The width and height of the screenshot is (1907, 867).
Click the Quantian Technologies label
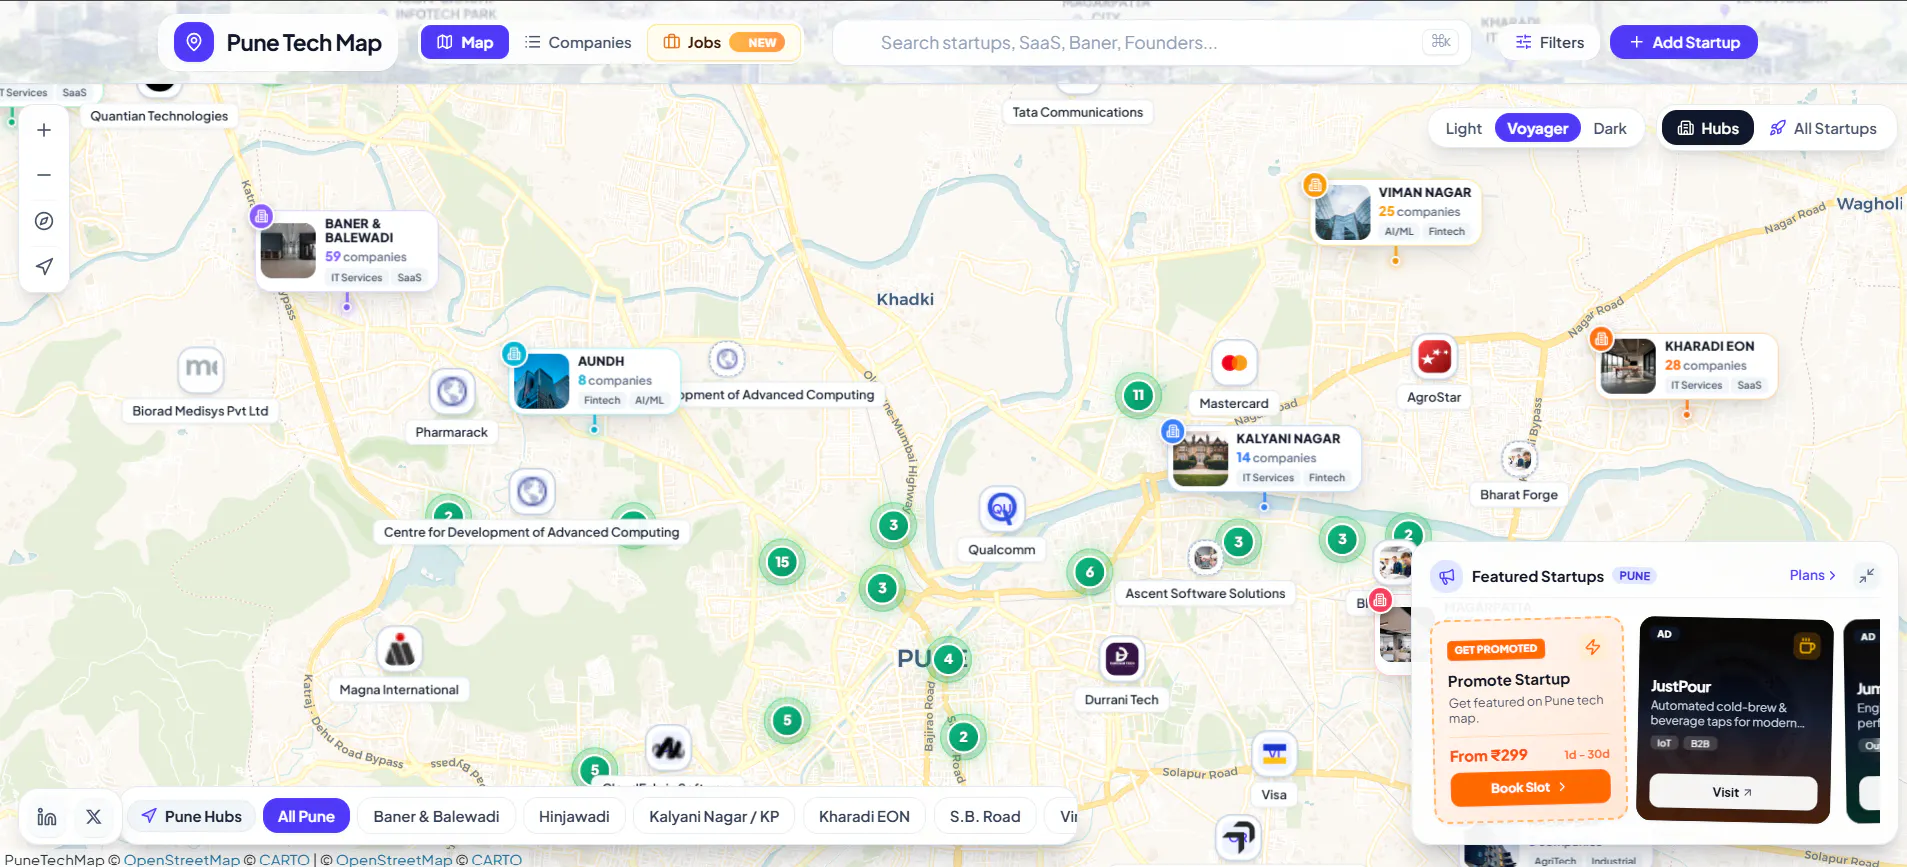159,116
